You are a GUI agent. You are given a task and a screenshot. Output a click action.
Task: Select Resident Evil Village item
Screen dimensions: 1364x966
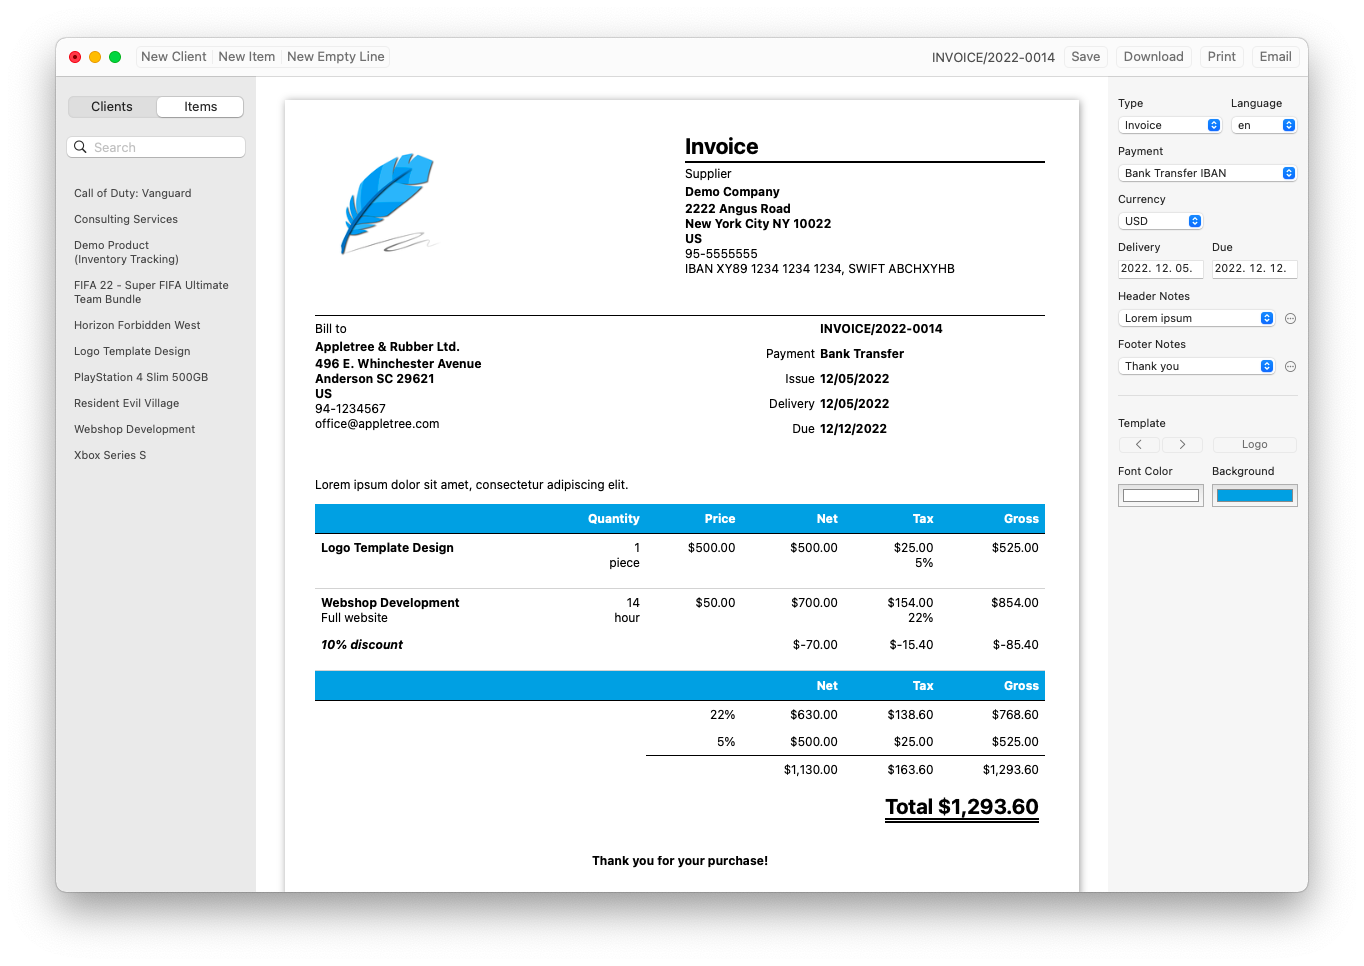click(x=126, y=403)
